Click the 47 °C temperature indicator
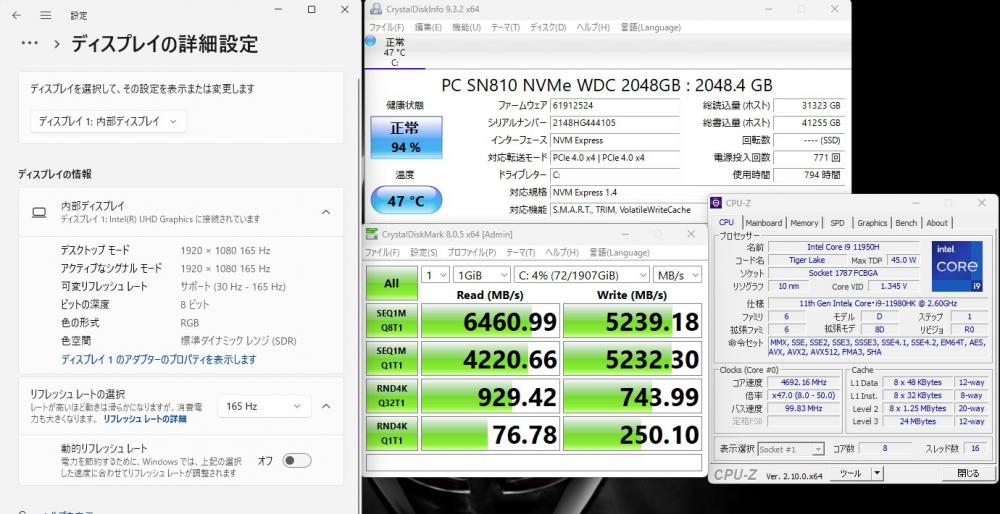 pyautogui.click(x=406, y=201)
